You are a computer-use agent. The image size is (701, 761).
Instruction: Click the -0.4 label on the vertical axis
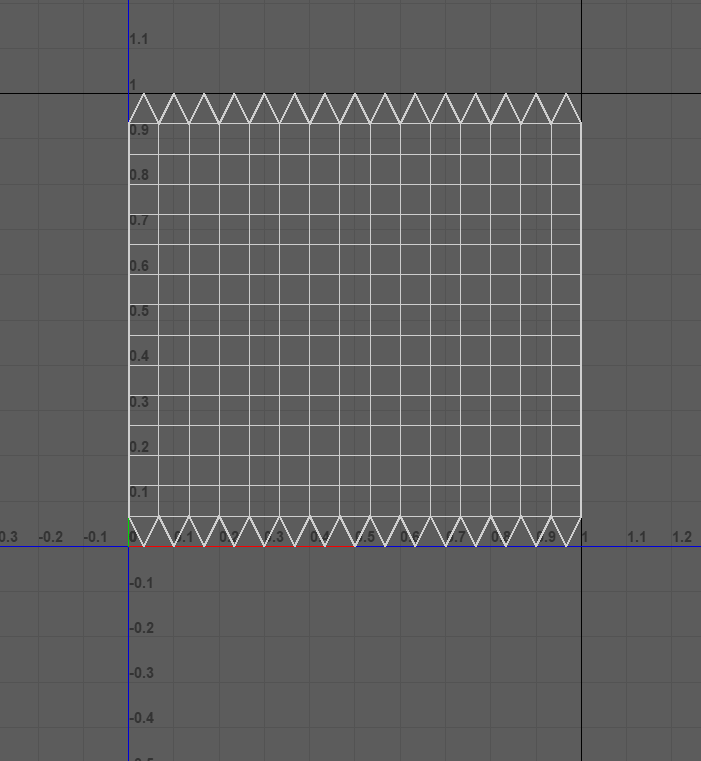click(x=141, y=718)
